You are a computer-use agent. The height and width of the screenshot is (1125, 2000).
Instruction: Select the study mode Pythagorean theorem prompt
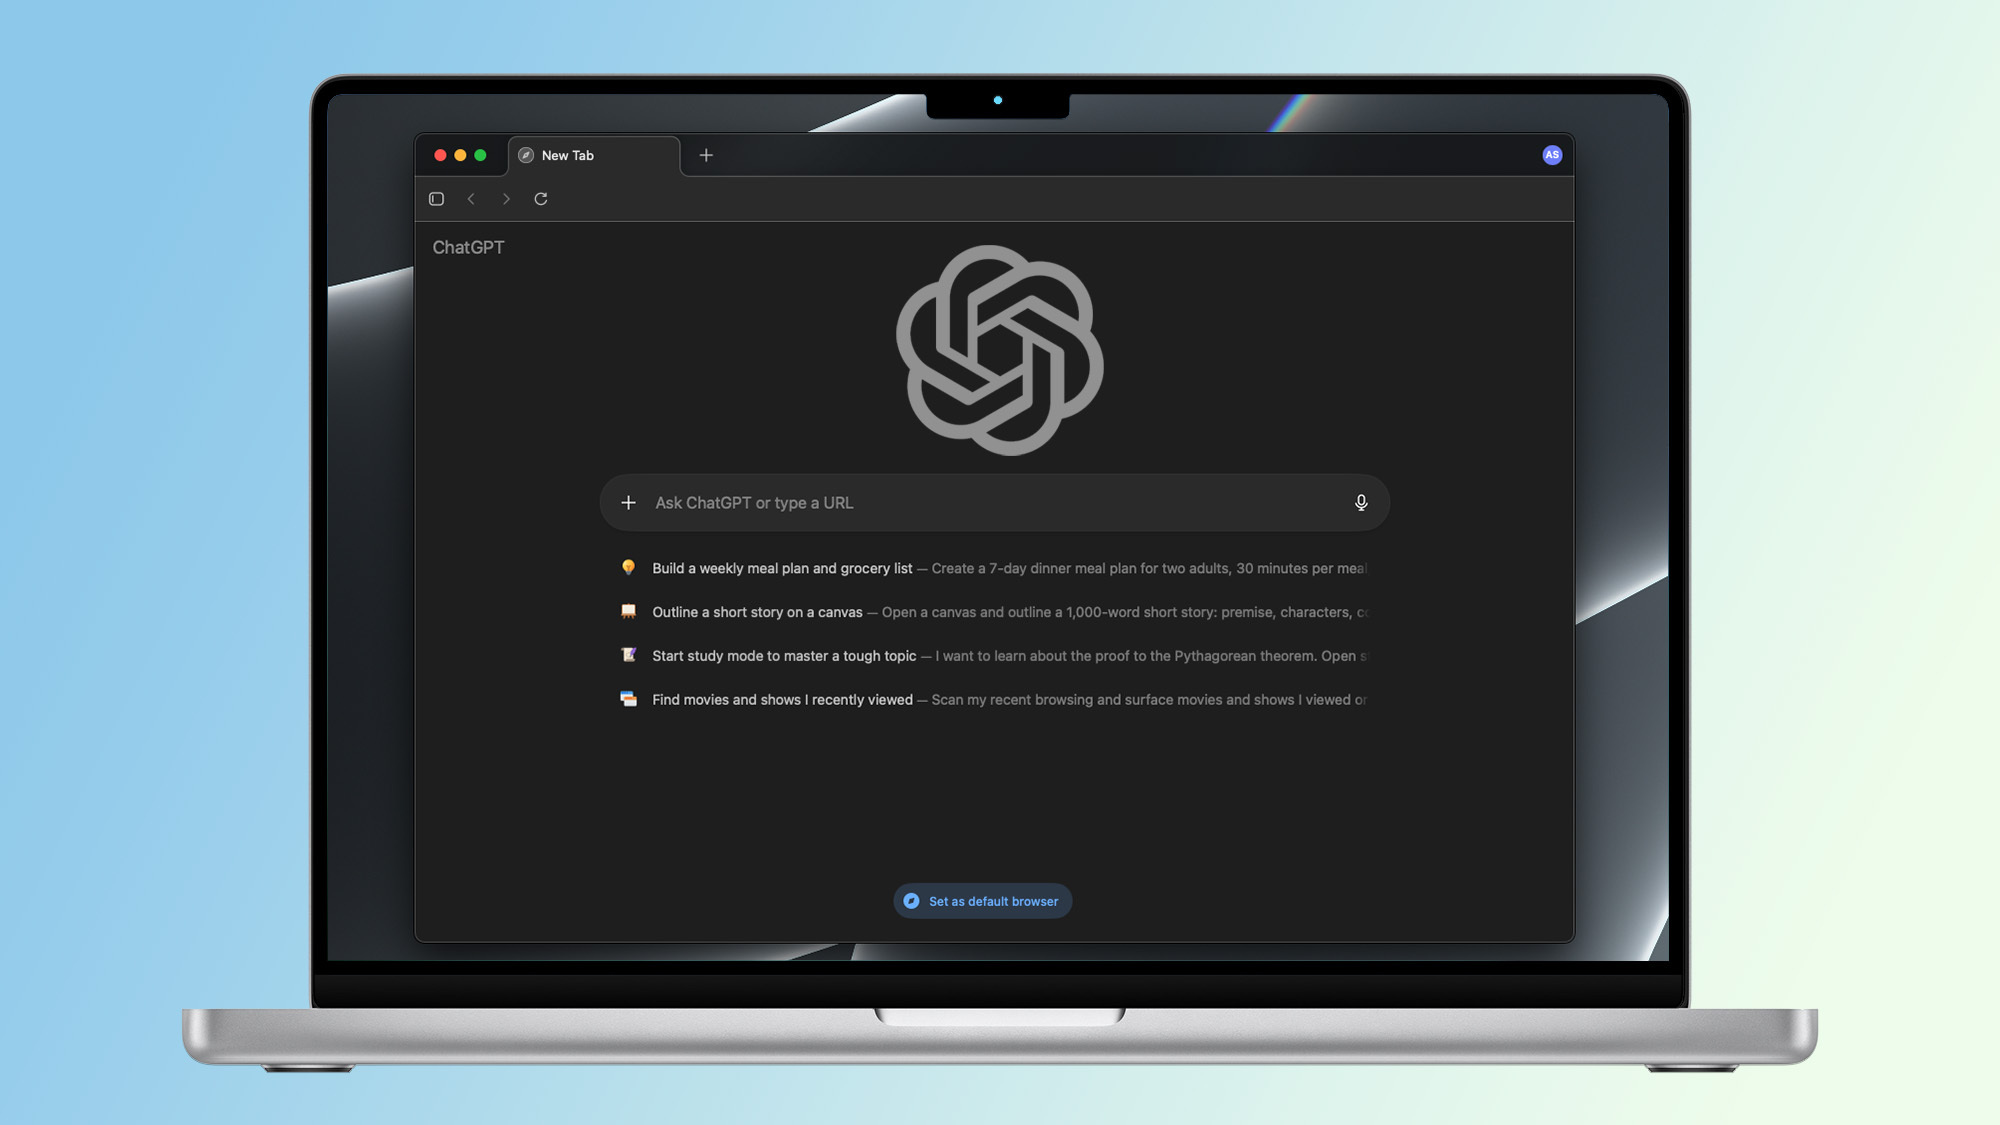tap(783, 655)
